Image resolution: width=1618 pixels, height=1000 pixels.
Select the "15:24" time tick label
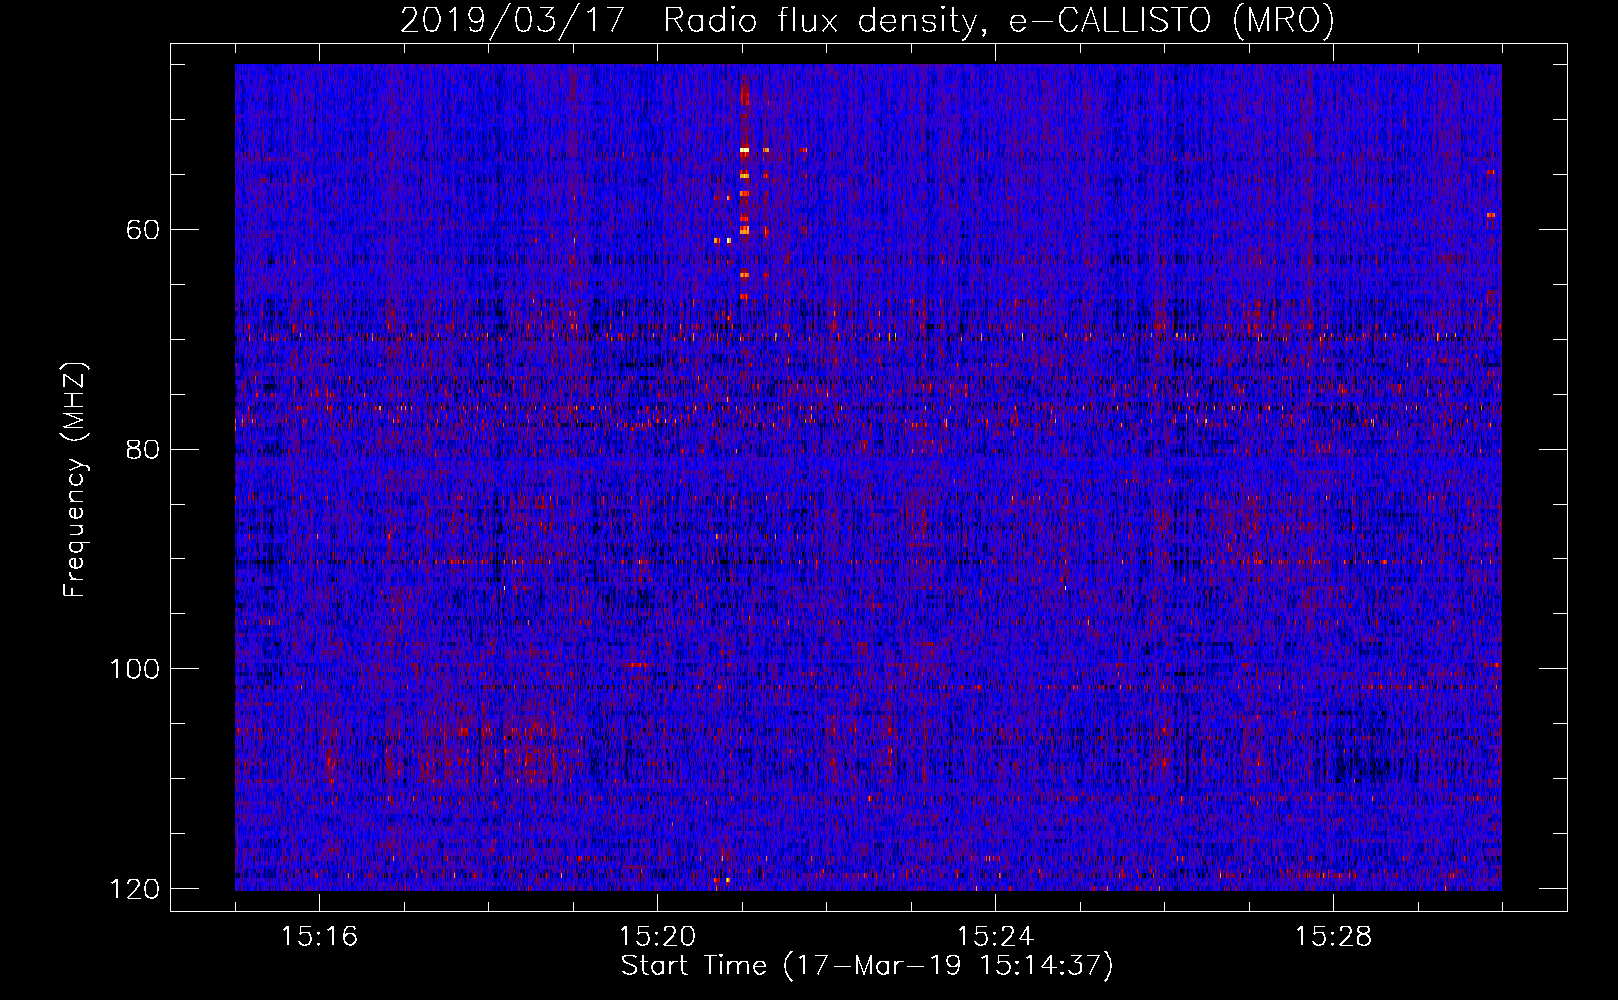click(995, 937)
